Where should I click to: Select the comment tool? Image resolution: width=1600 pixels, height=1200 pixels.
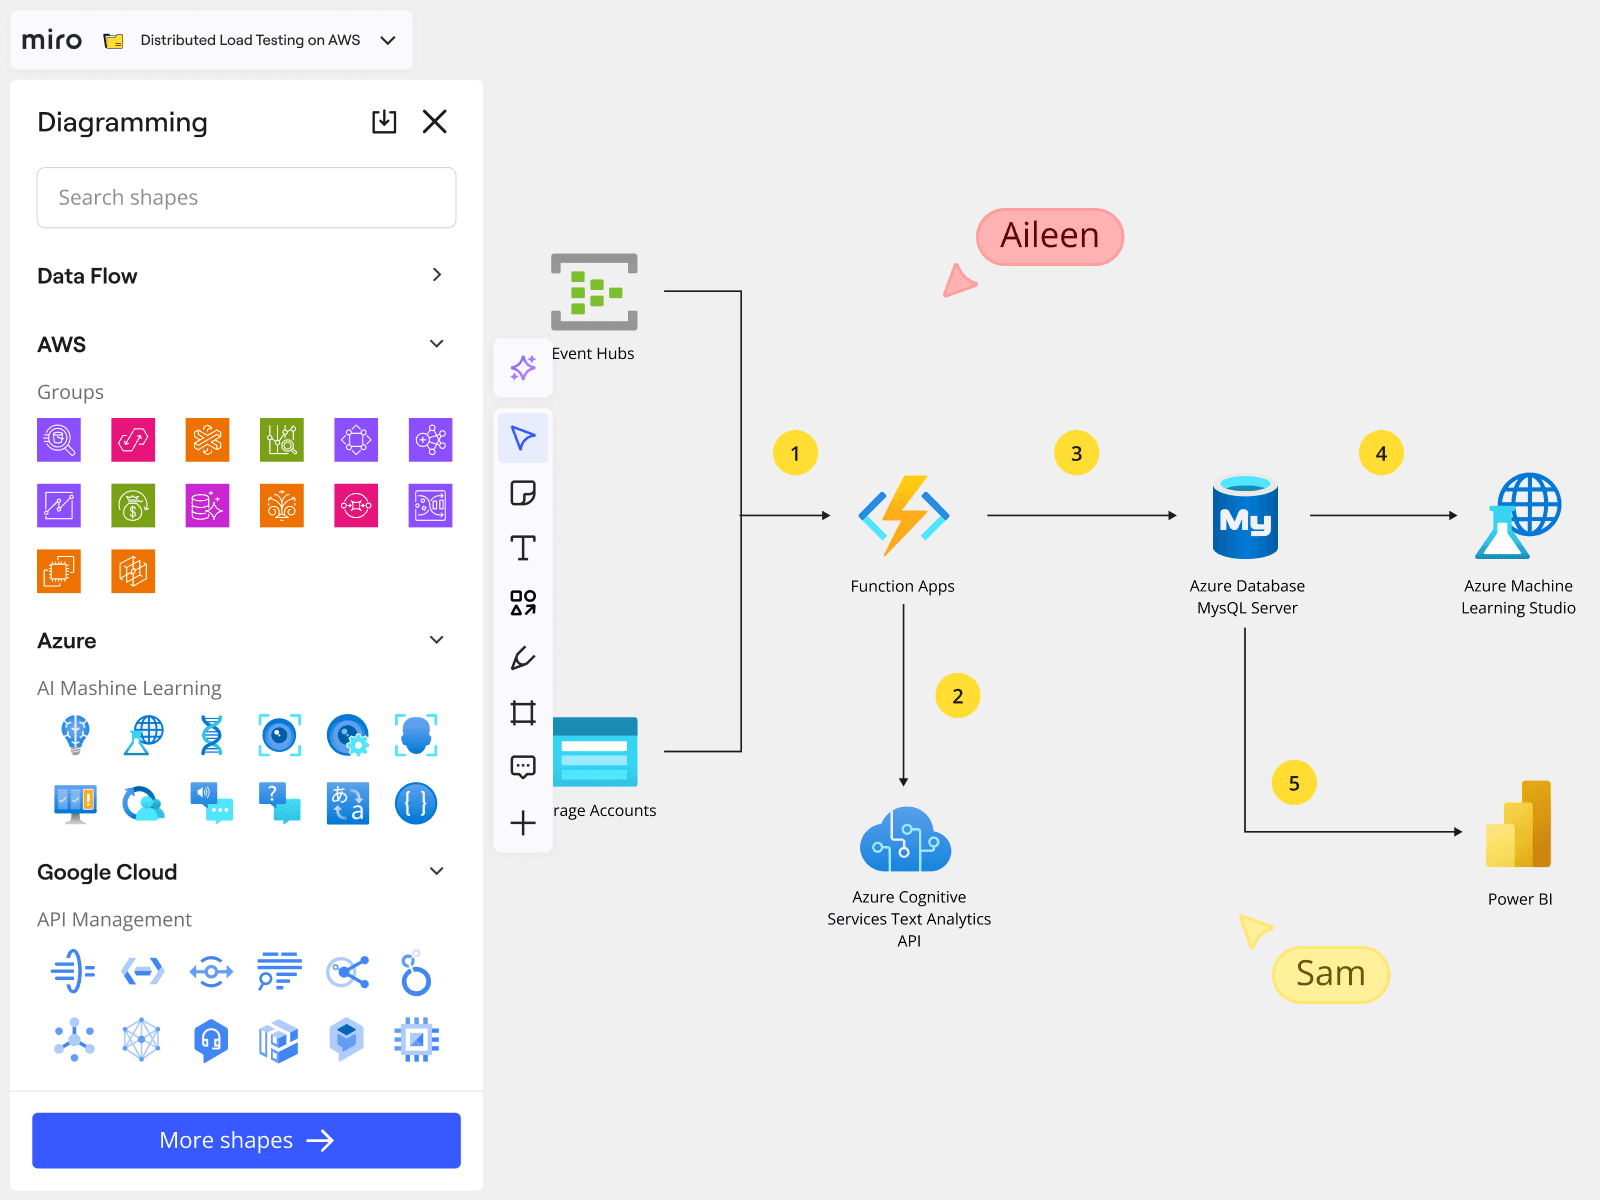(x=523, y=767)
